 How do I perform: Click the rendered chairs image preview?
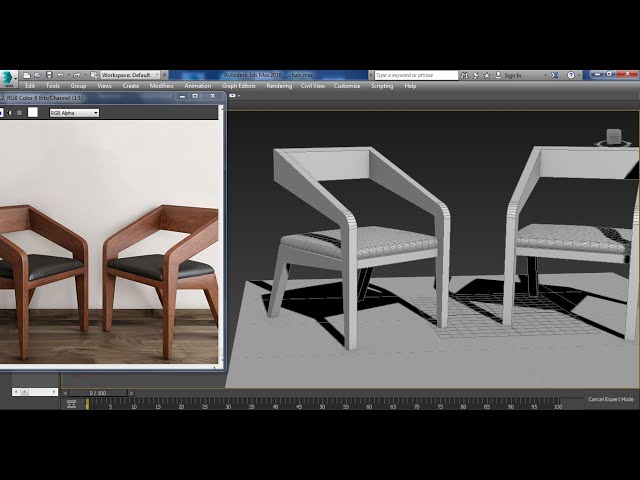109,242
